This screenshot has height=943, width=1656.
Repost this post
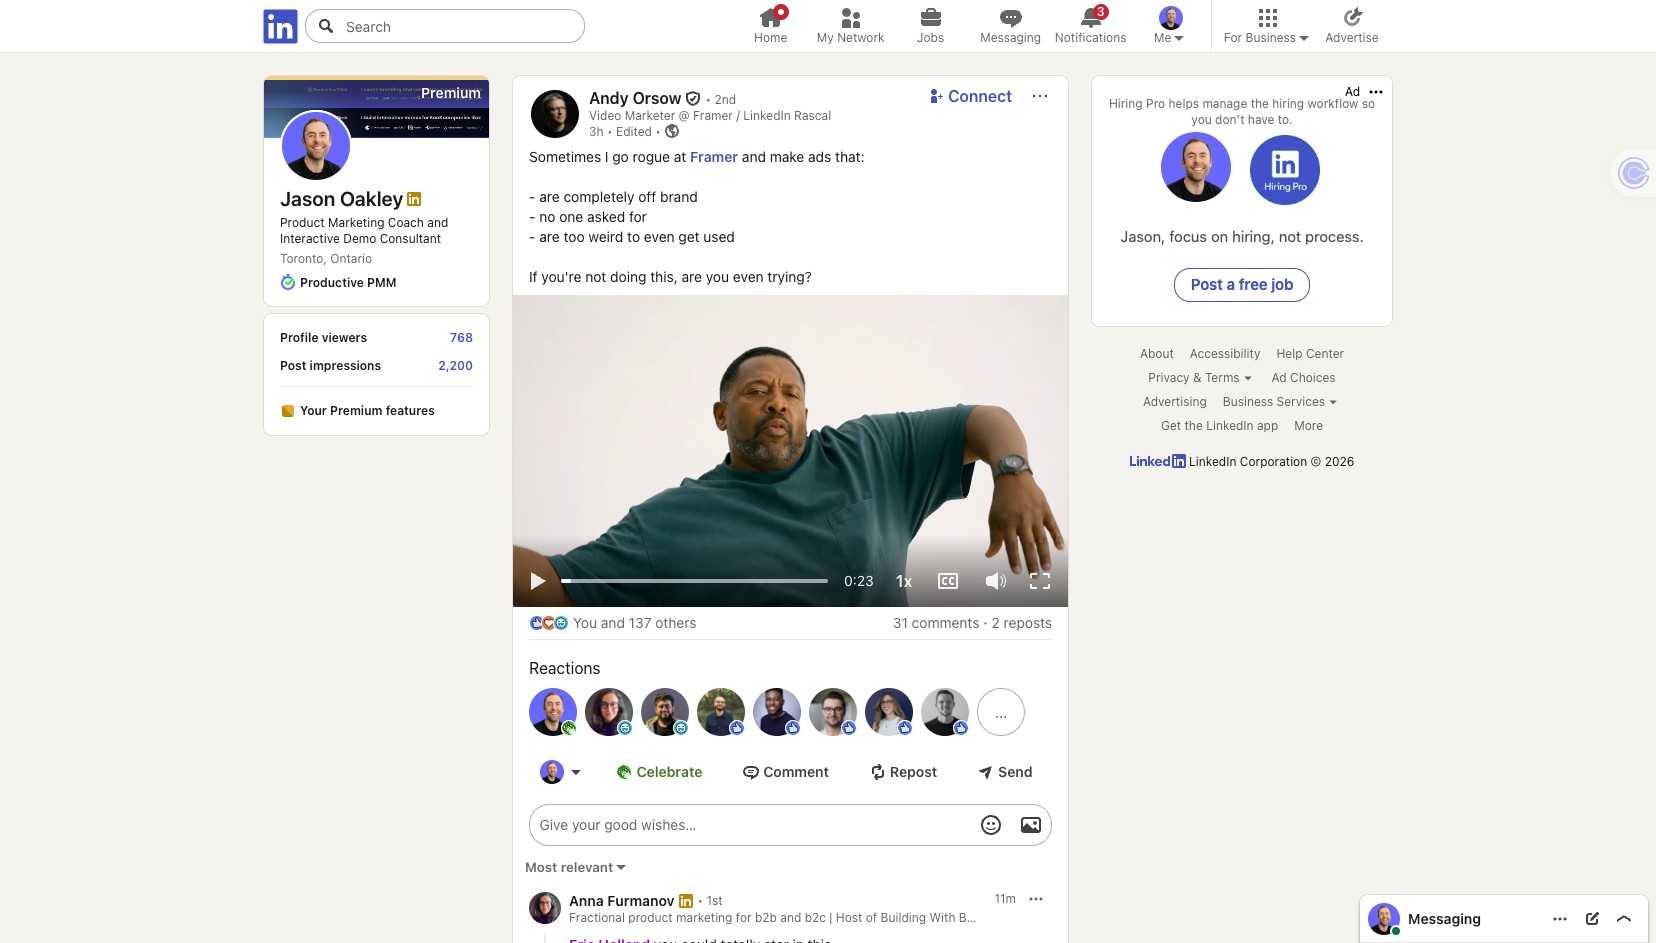coord(904,772)
